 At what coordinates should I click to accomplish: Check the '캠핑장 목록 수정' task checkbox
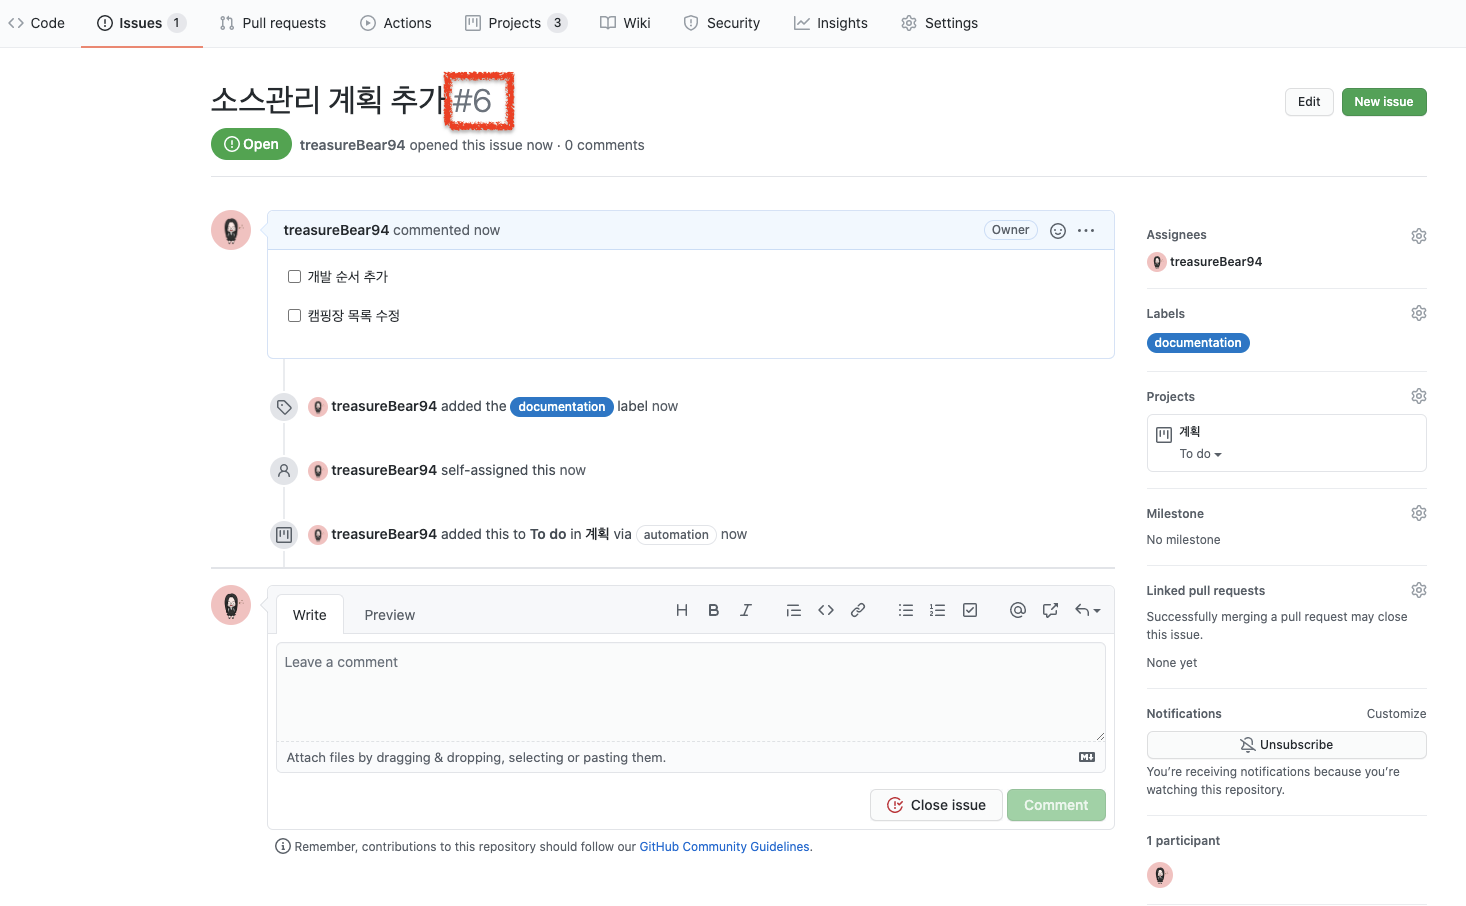point(294,316)
